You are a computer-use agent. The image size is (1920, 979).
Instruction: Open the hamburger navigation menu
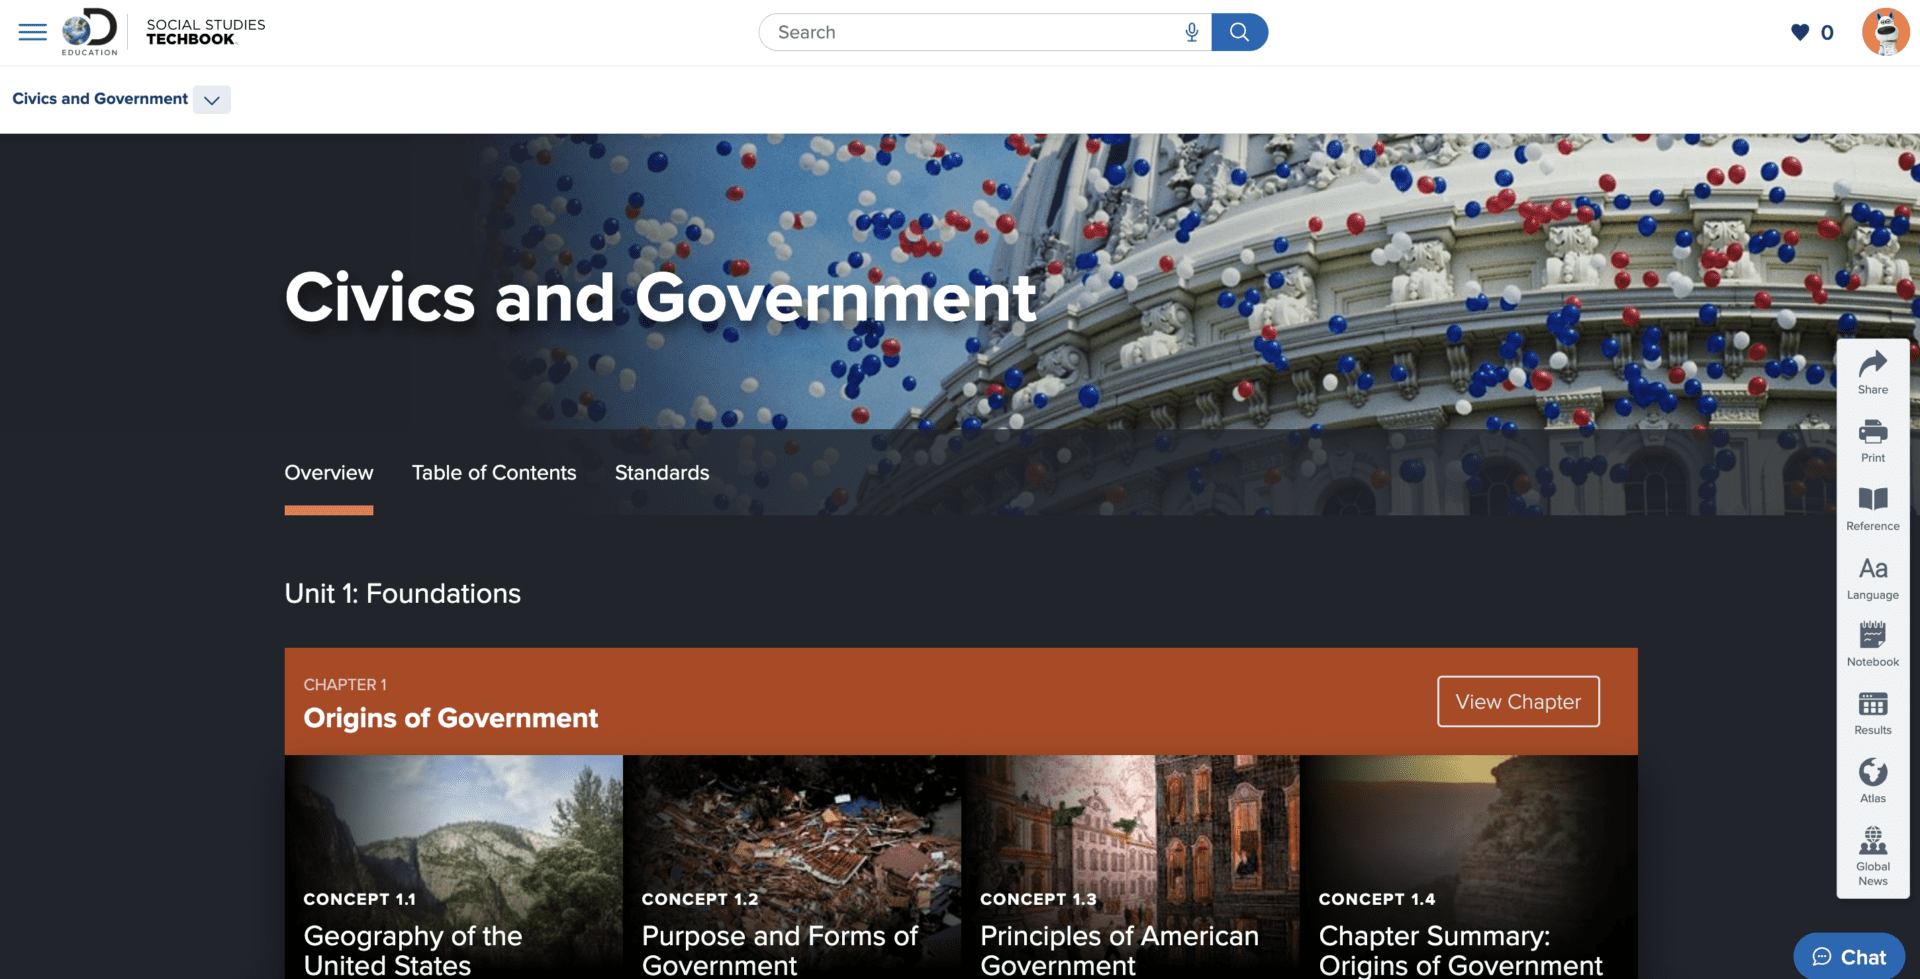pos(32,32)
